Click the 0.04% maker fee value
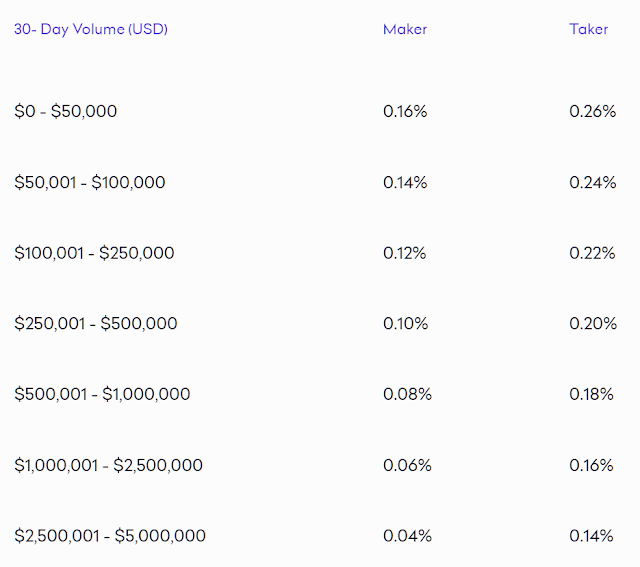Image resolution: width=640 pixels, height=567 pixels. 407,536
